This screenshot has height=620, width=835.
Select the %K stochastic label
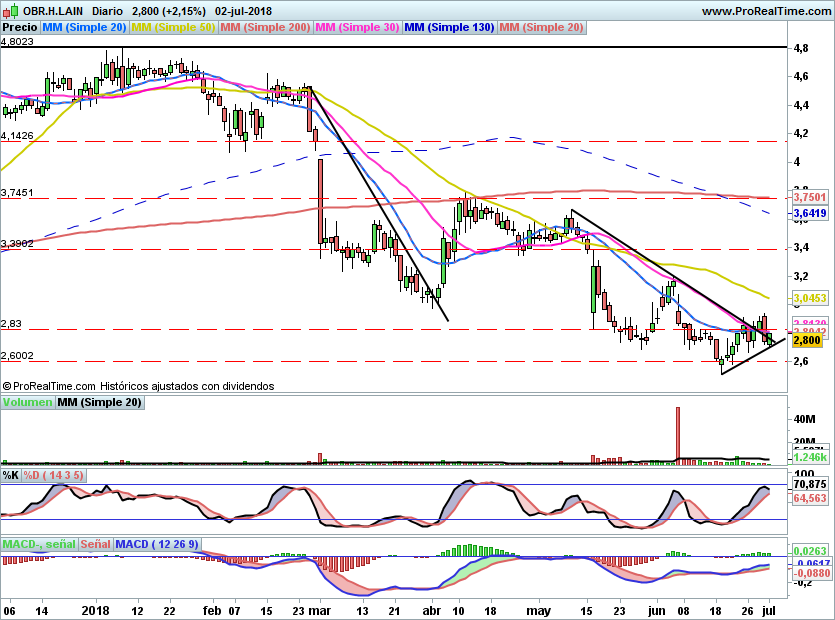11,475
